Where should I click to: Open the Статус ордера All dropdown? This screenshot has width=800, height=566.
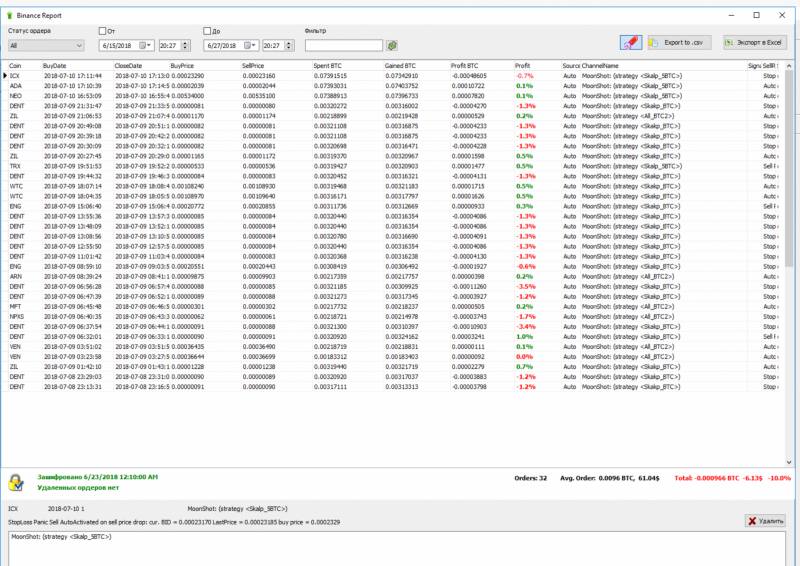[46, 45]
